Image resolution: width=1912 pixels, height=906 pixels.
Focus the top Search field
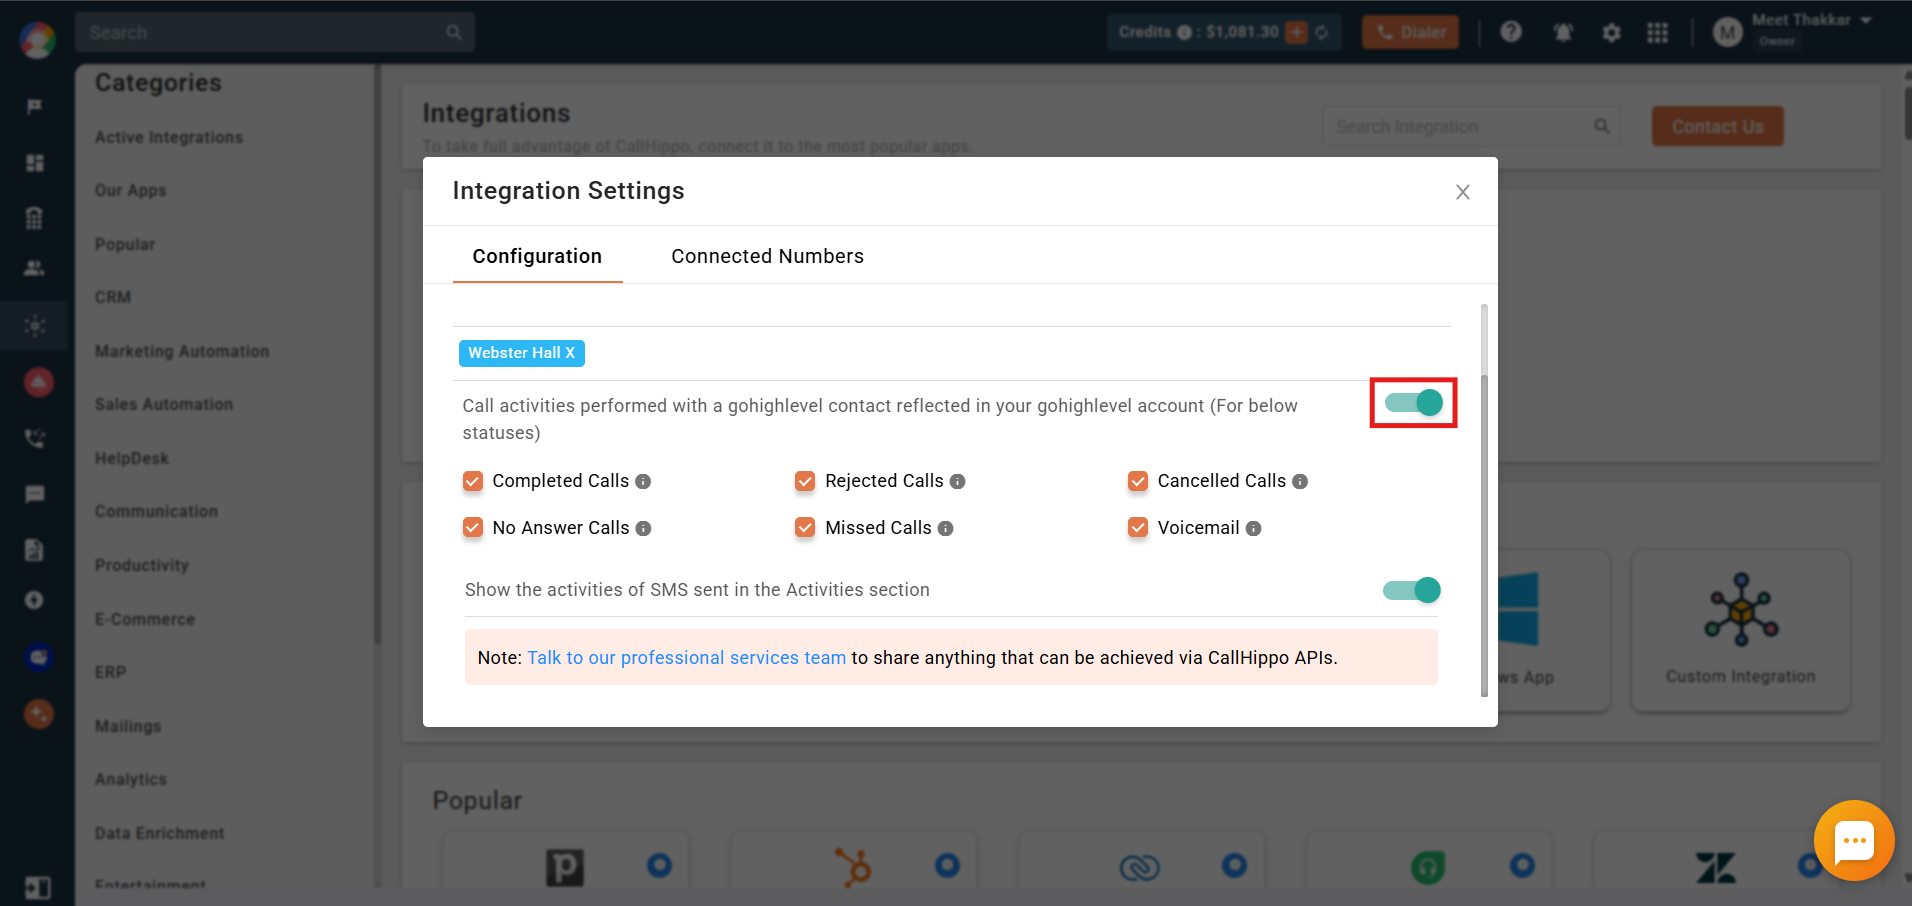(275, 32)
